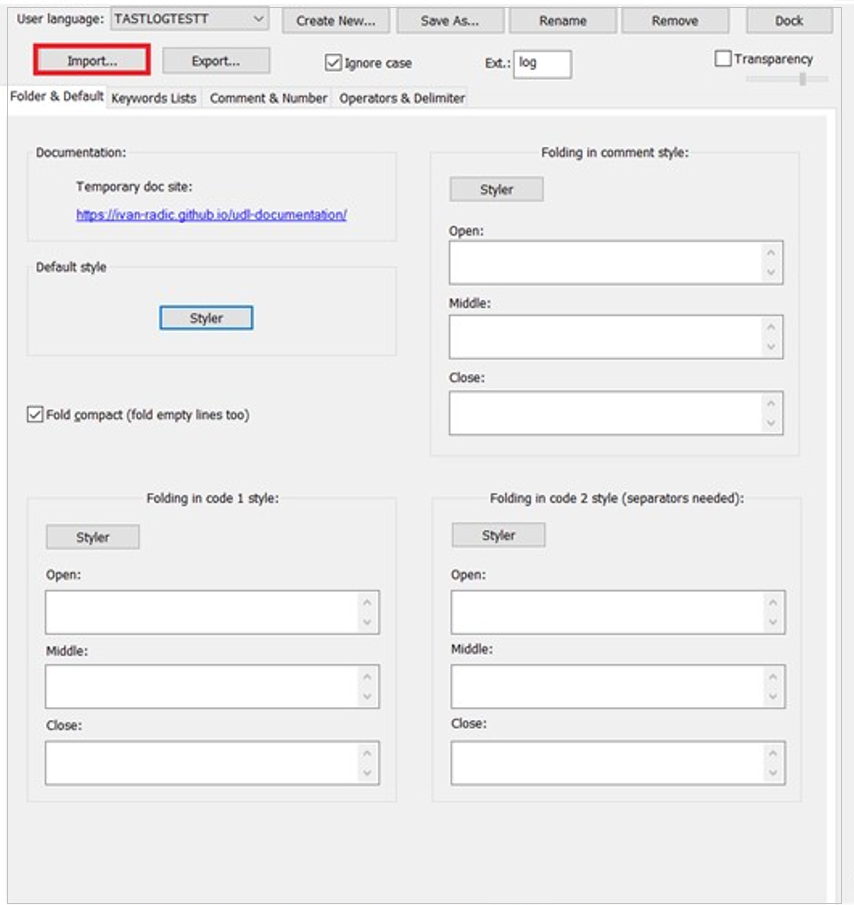854x905 pixels.
Task: Uncheck Fold compact option
Action: coord(36,414)
